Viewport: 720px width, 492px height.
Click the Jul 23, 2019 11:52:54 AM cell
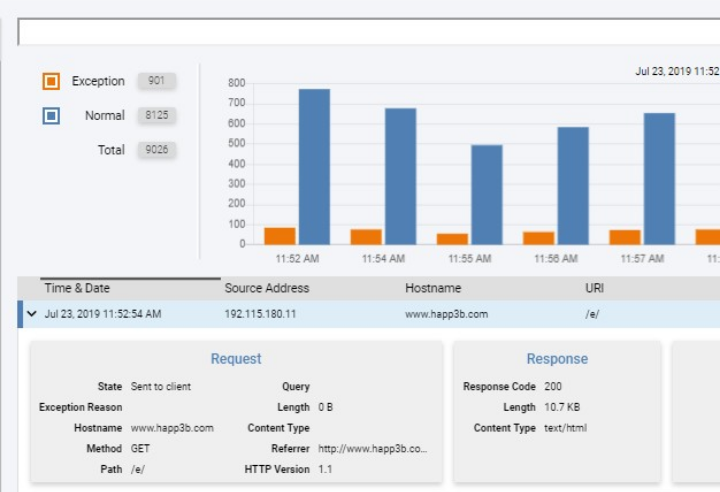pyautogui.click(x=103, y=314)
